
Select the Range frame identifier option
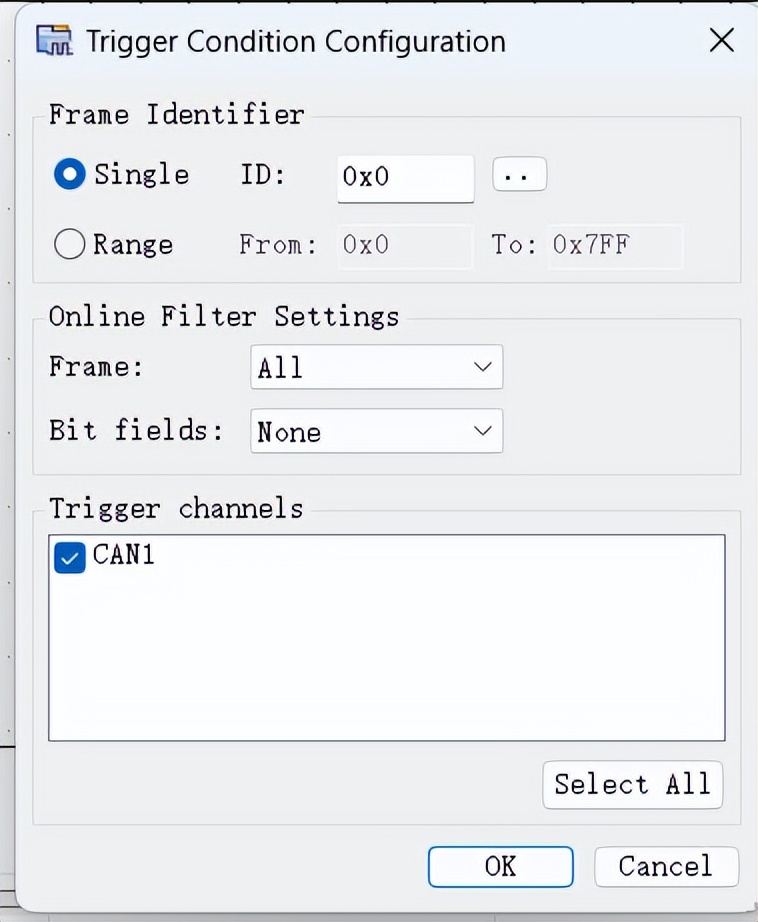coord(69,245)
